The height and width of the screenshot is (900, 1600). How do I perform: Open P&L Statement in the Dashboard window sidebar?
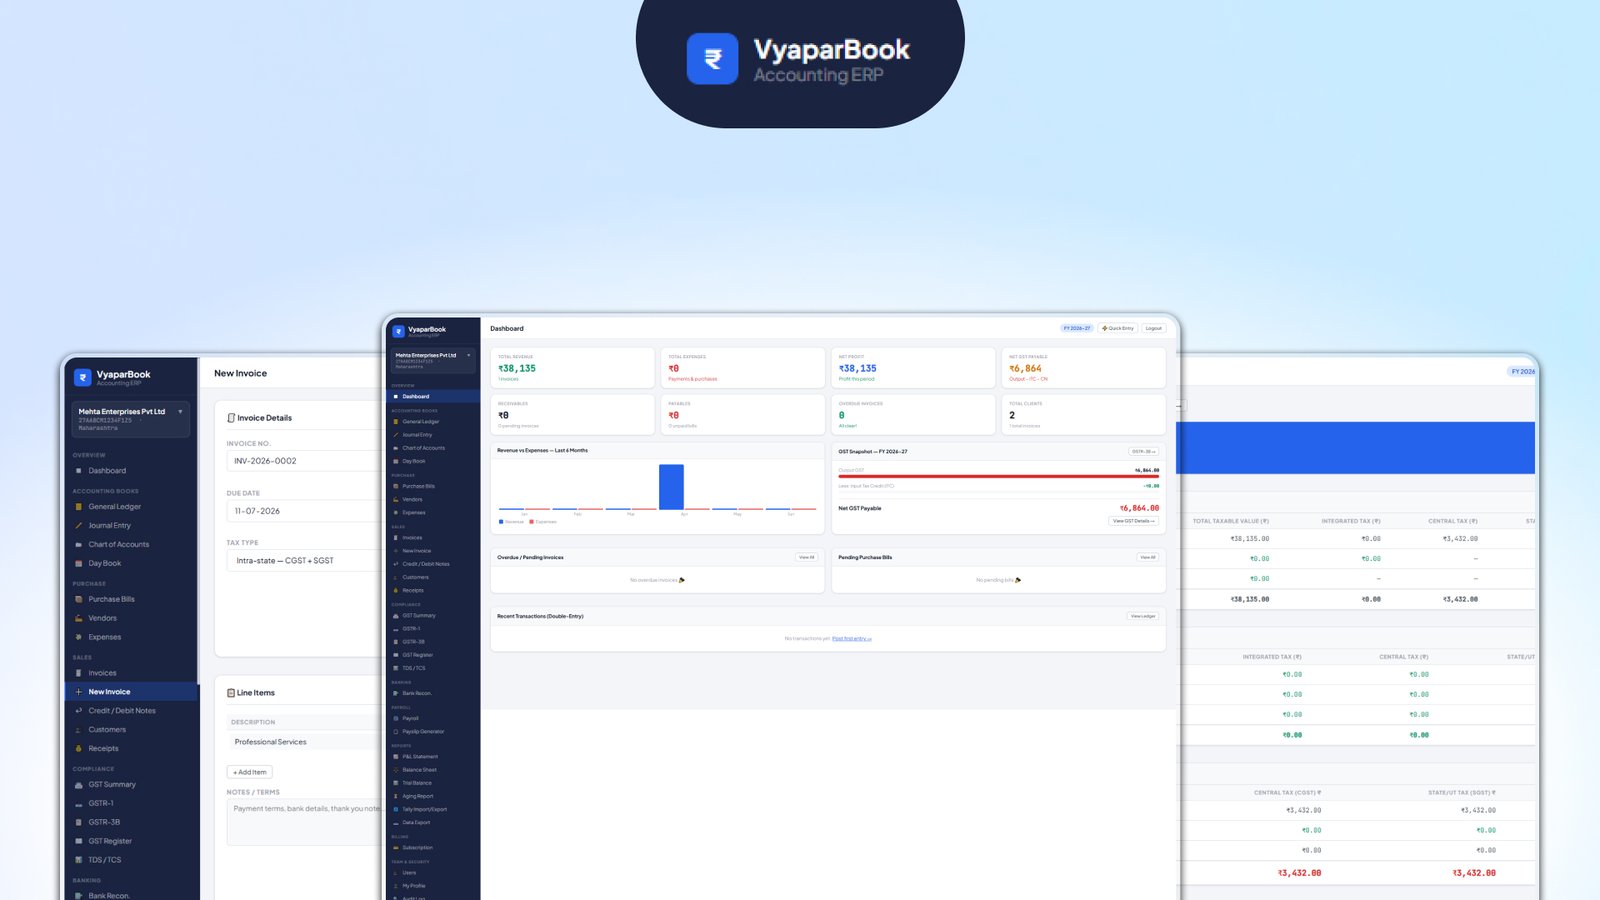[433, 757]
